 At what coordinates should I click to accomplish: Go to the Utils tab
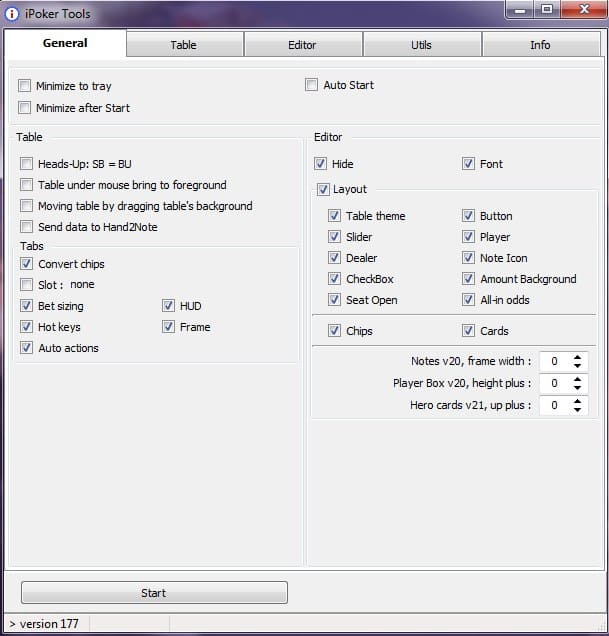pos(422,44)
